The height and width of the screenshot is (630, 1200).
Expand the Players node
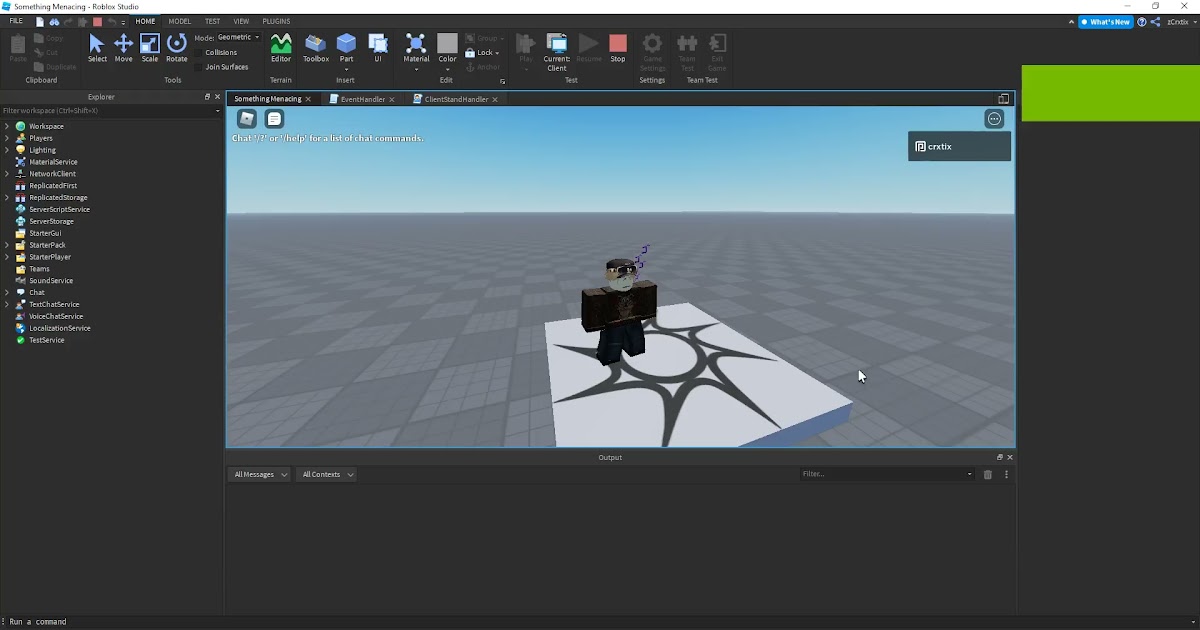pos(7,138)
